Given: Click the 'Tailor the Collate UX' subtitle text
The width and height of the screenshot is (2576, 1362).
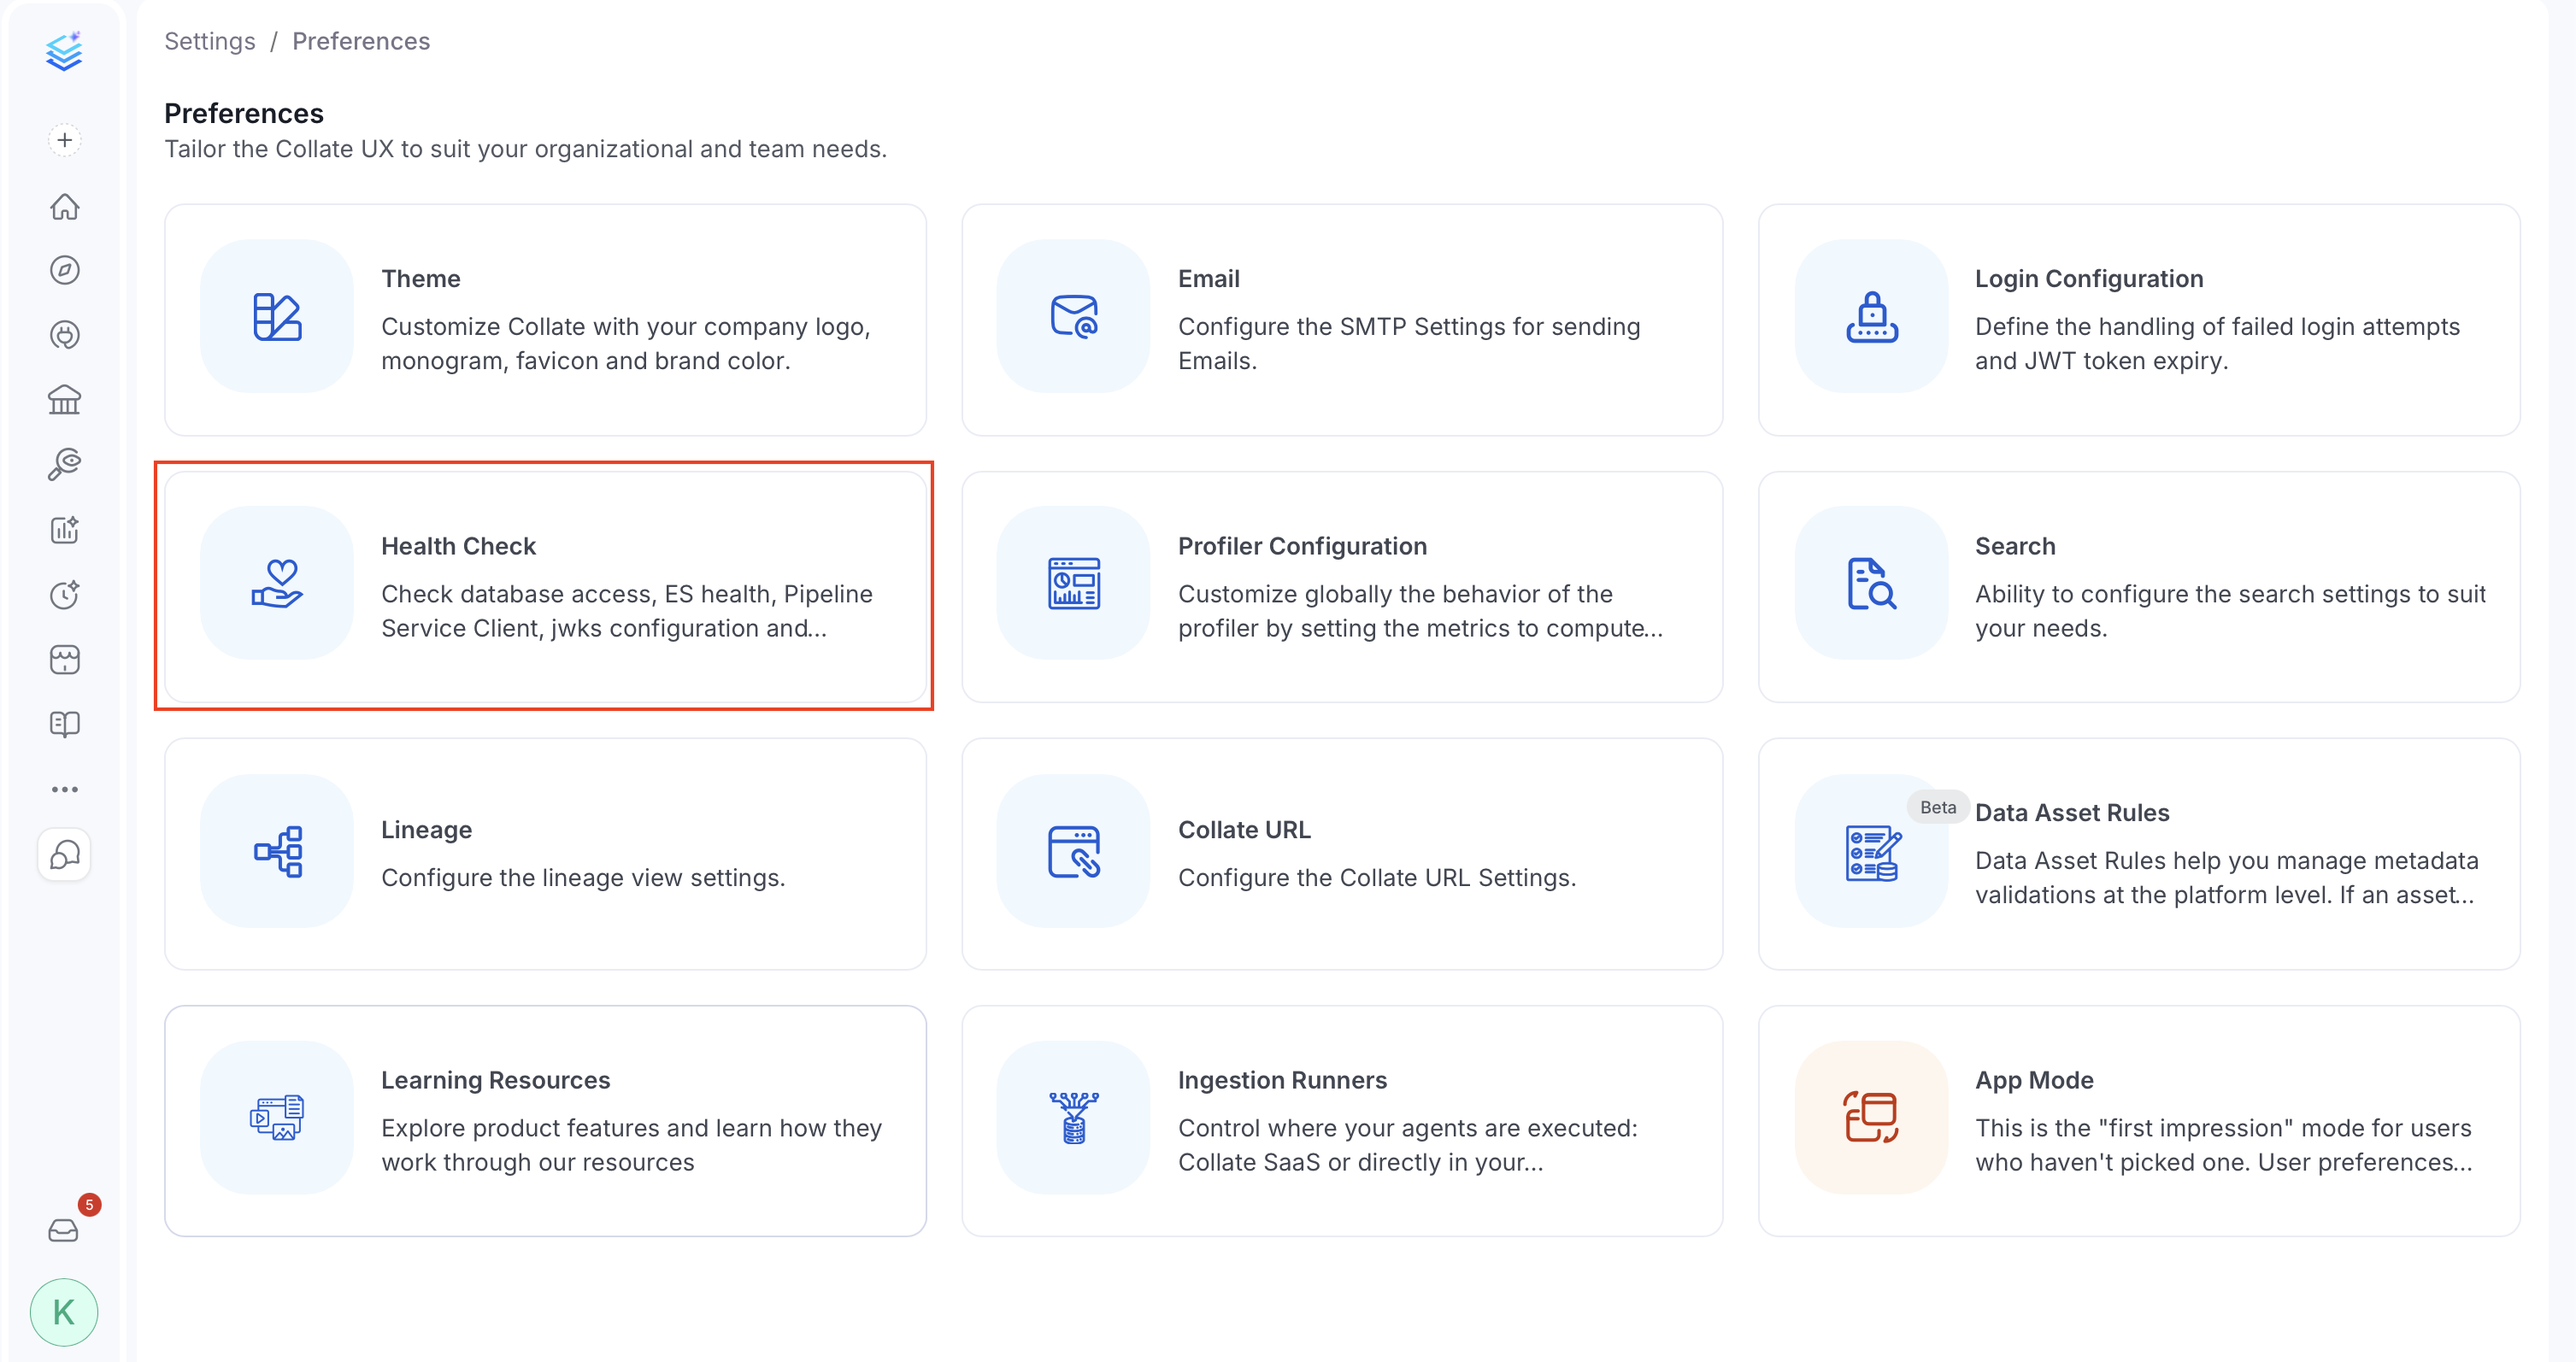Looking at the screenshot, I should click(525, 149).
